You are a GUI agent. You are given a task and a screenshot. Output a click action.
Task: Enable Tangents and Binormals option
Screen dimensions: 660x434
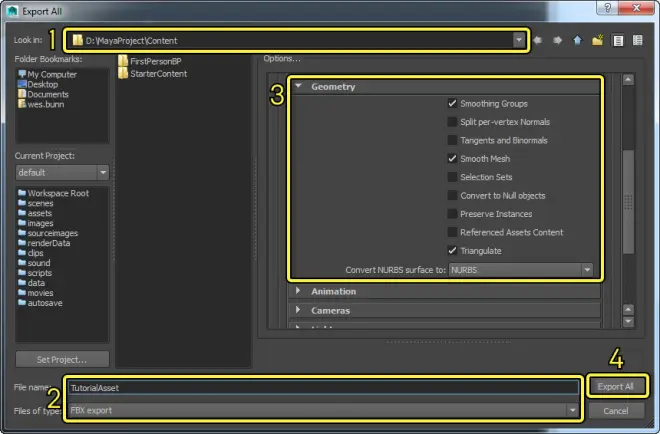click(453, 140)
